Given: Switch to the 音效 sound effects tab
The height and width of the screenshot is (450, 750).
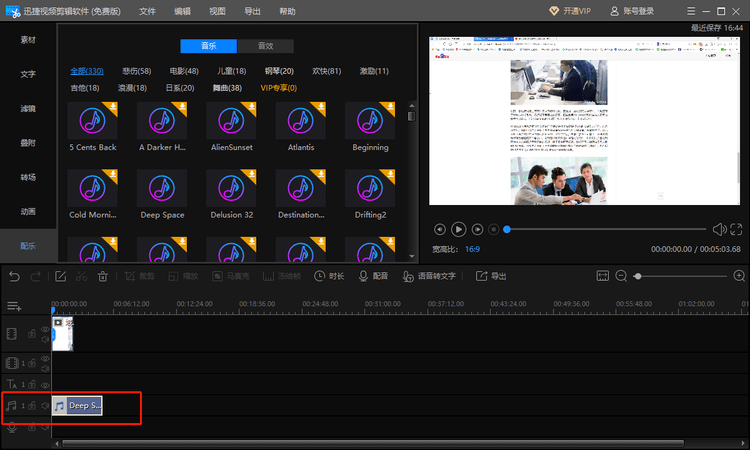Looking at the screenshot, I should pos(265,46).
